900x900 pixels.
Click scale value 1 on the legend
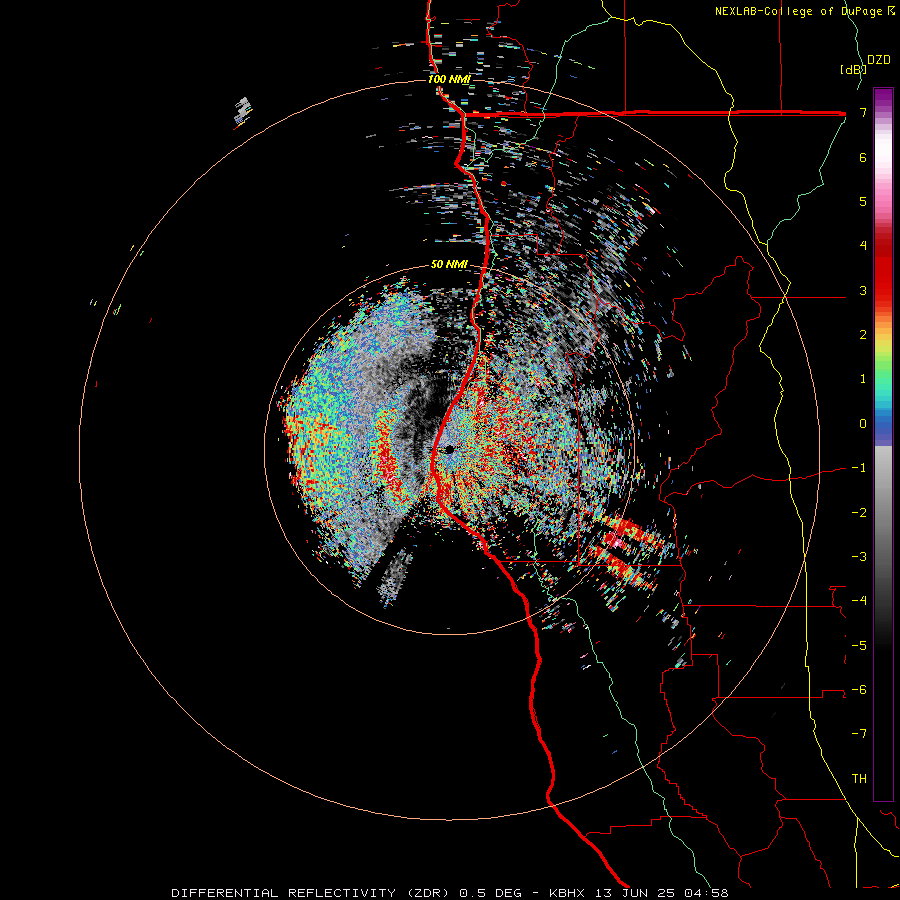coord(863,379)
